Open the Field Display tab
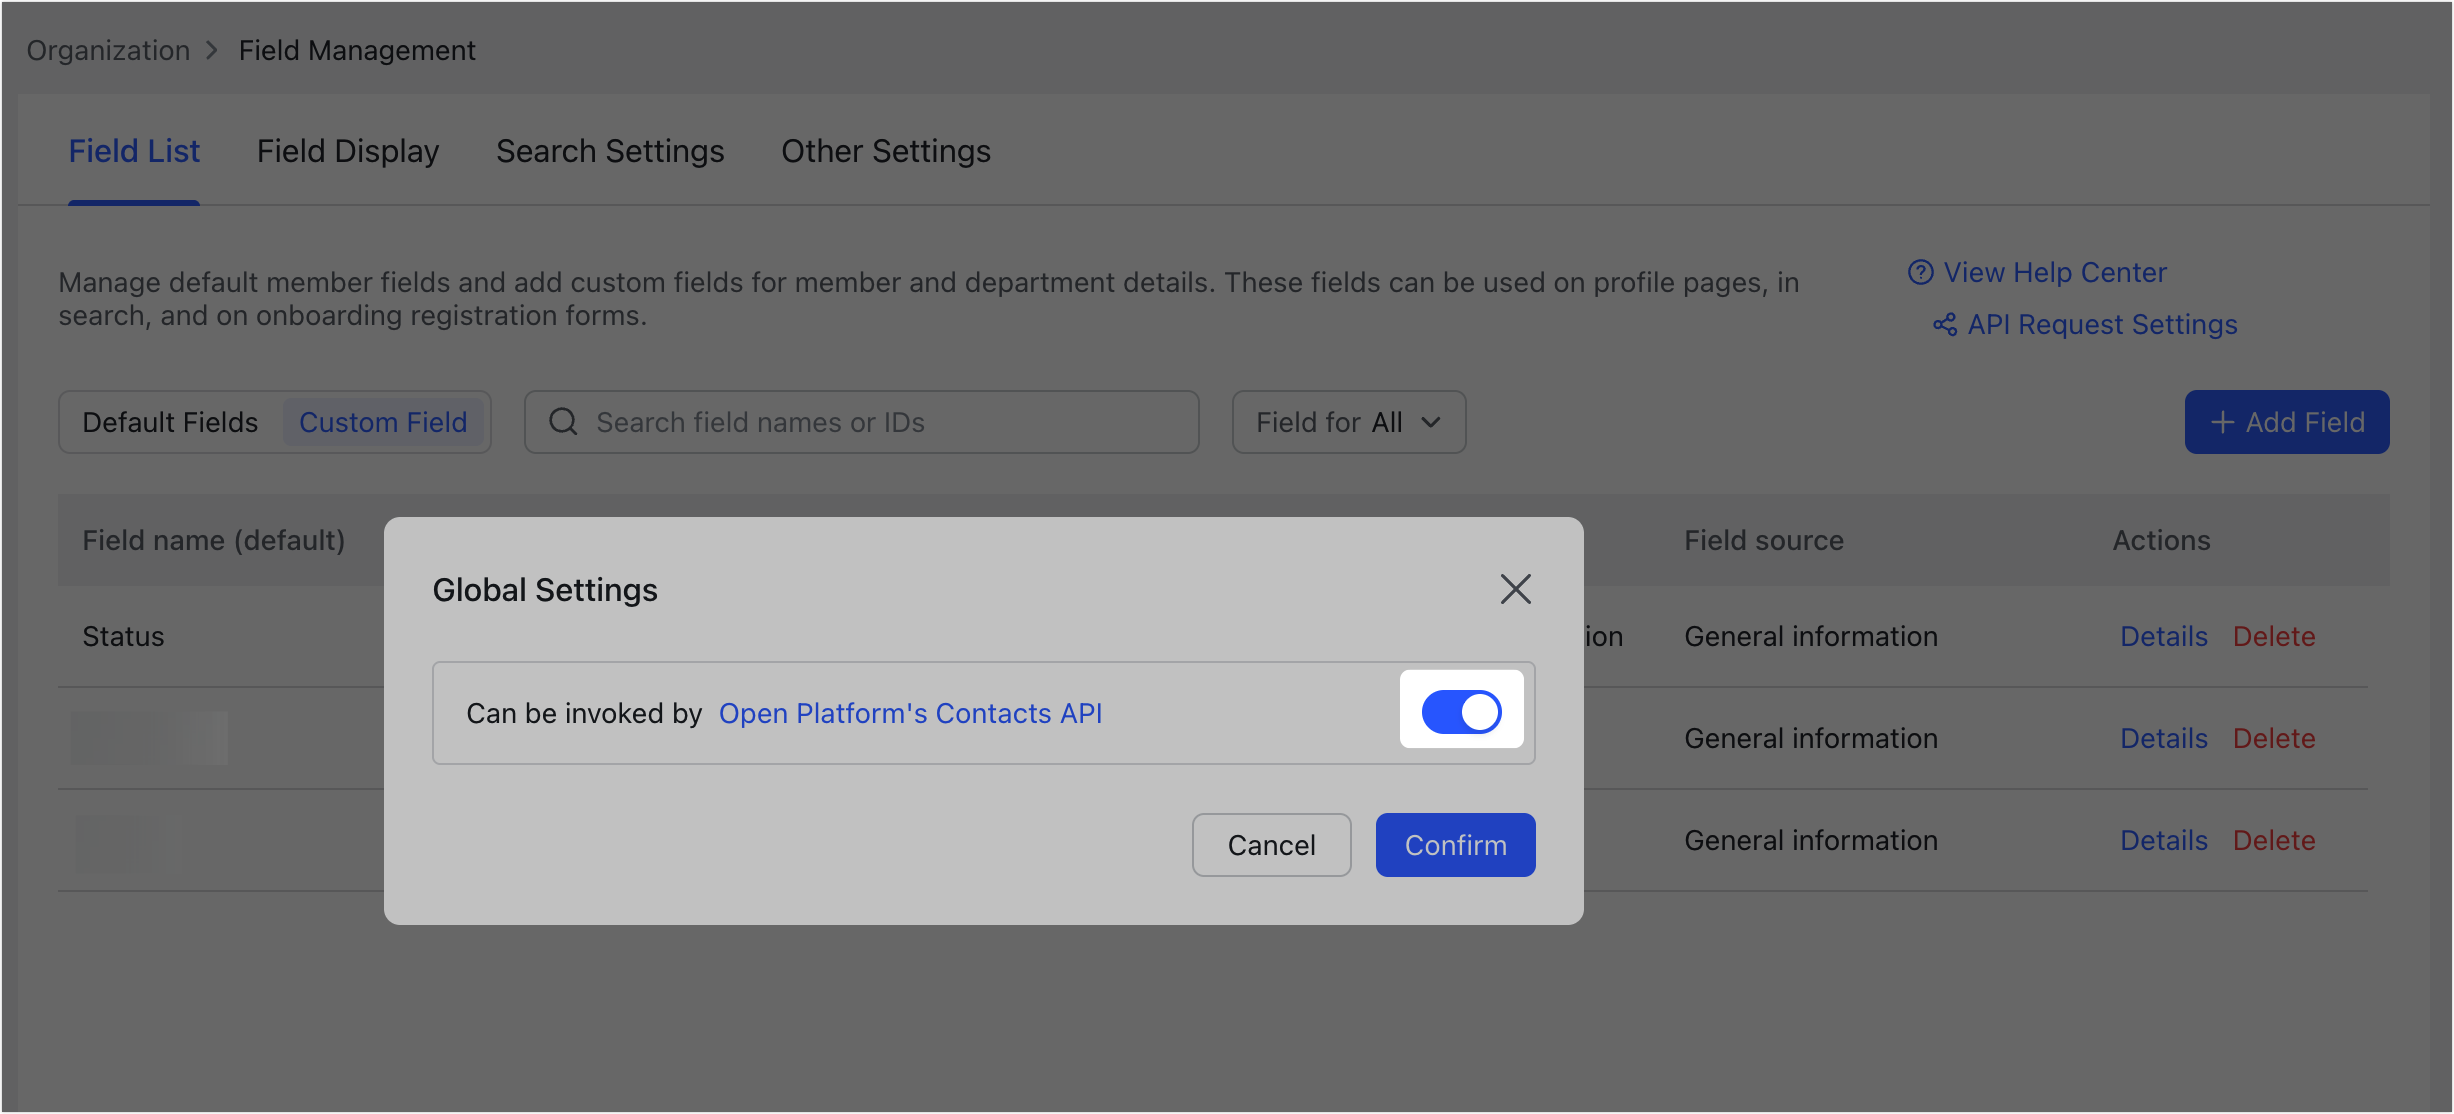The height and width of the screenshot is (1114, 2454). tap(348, 151)
